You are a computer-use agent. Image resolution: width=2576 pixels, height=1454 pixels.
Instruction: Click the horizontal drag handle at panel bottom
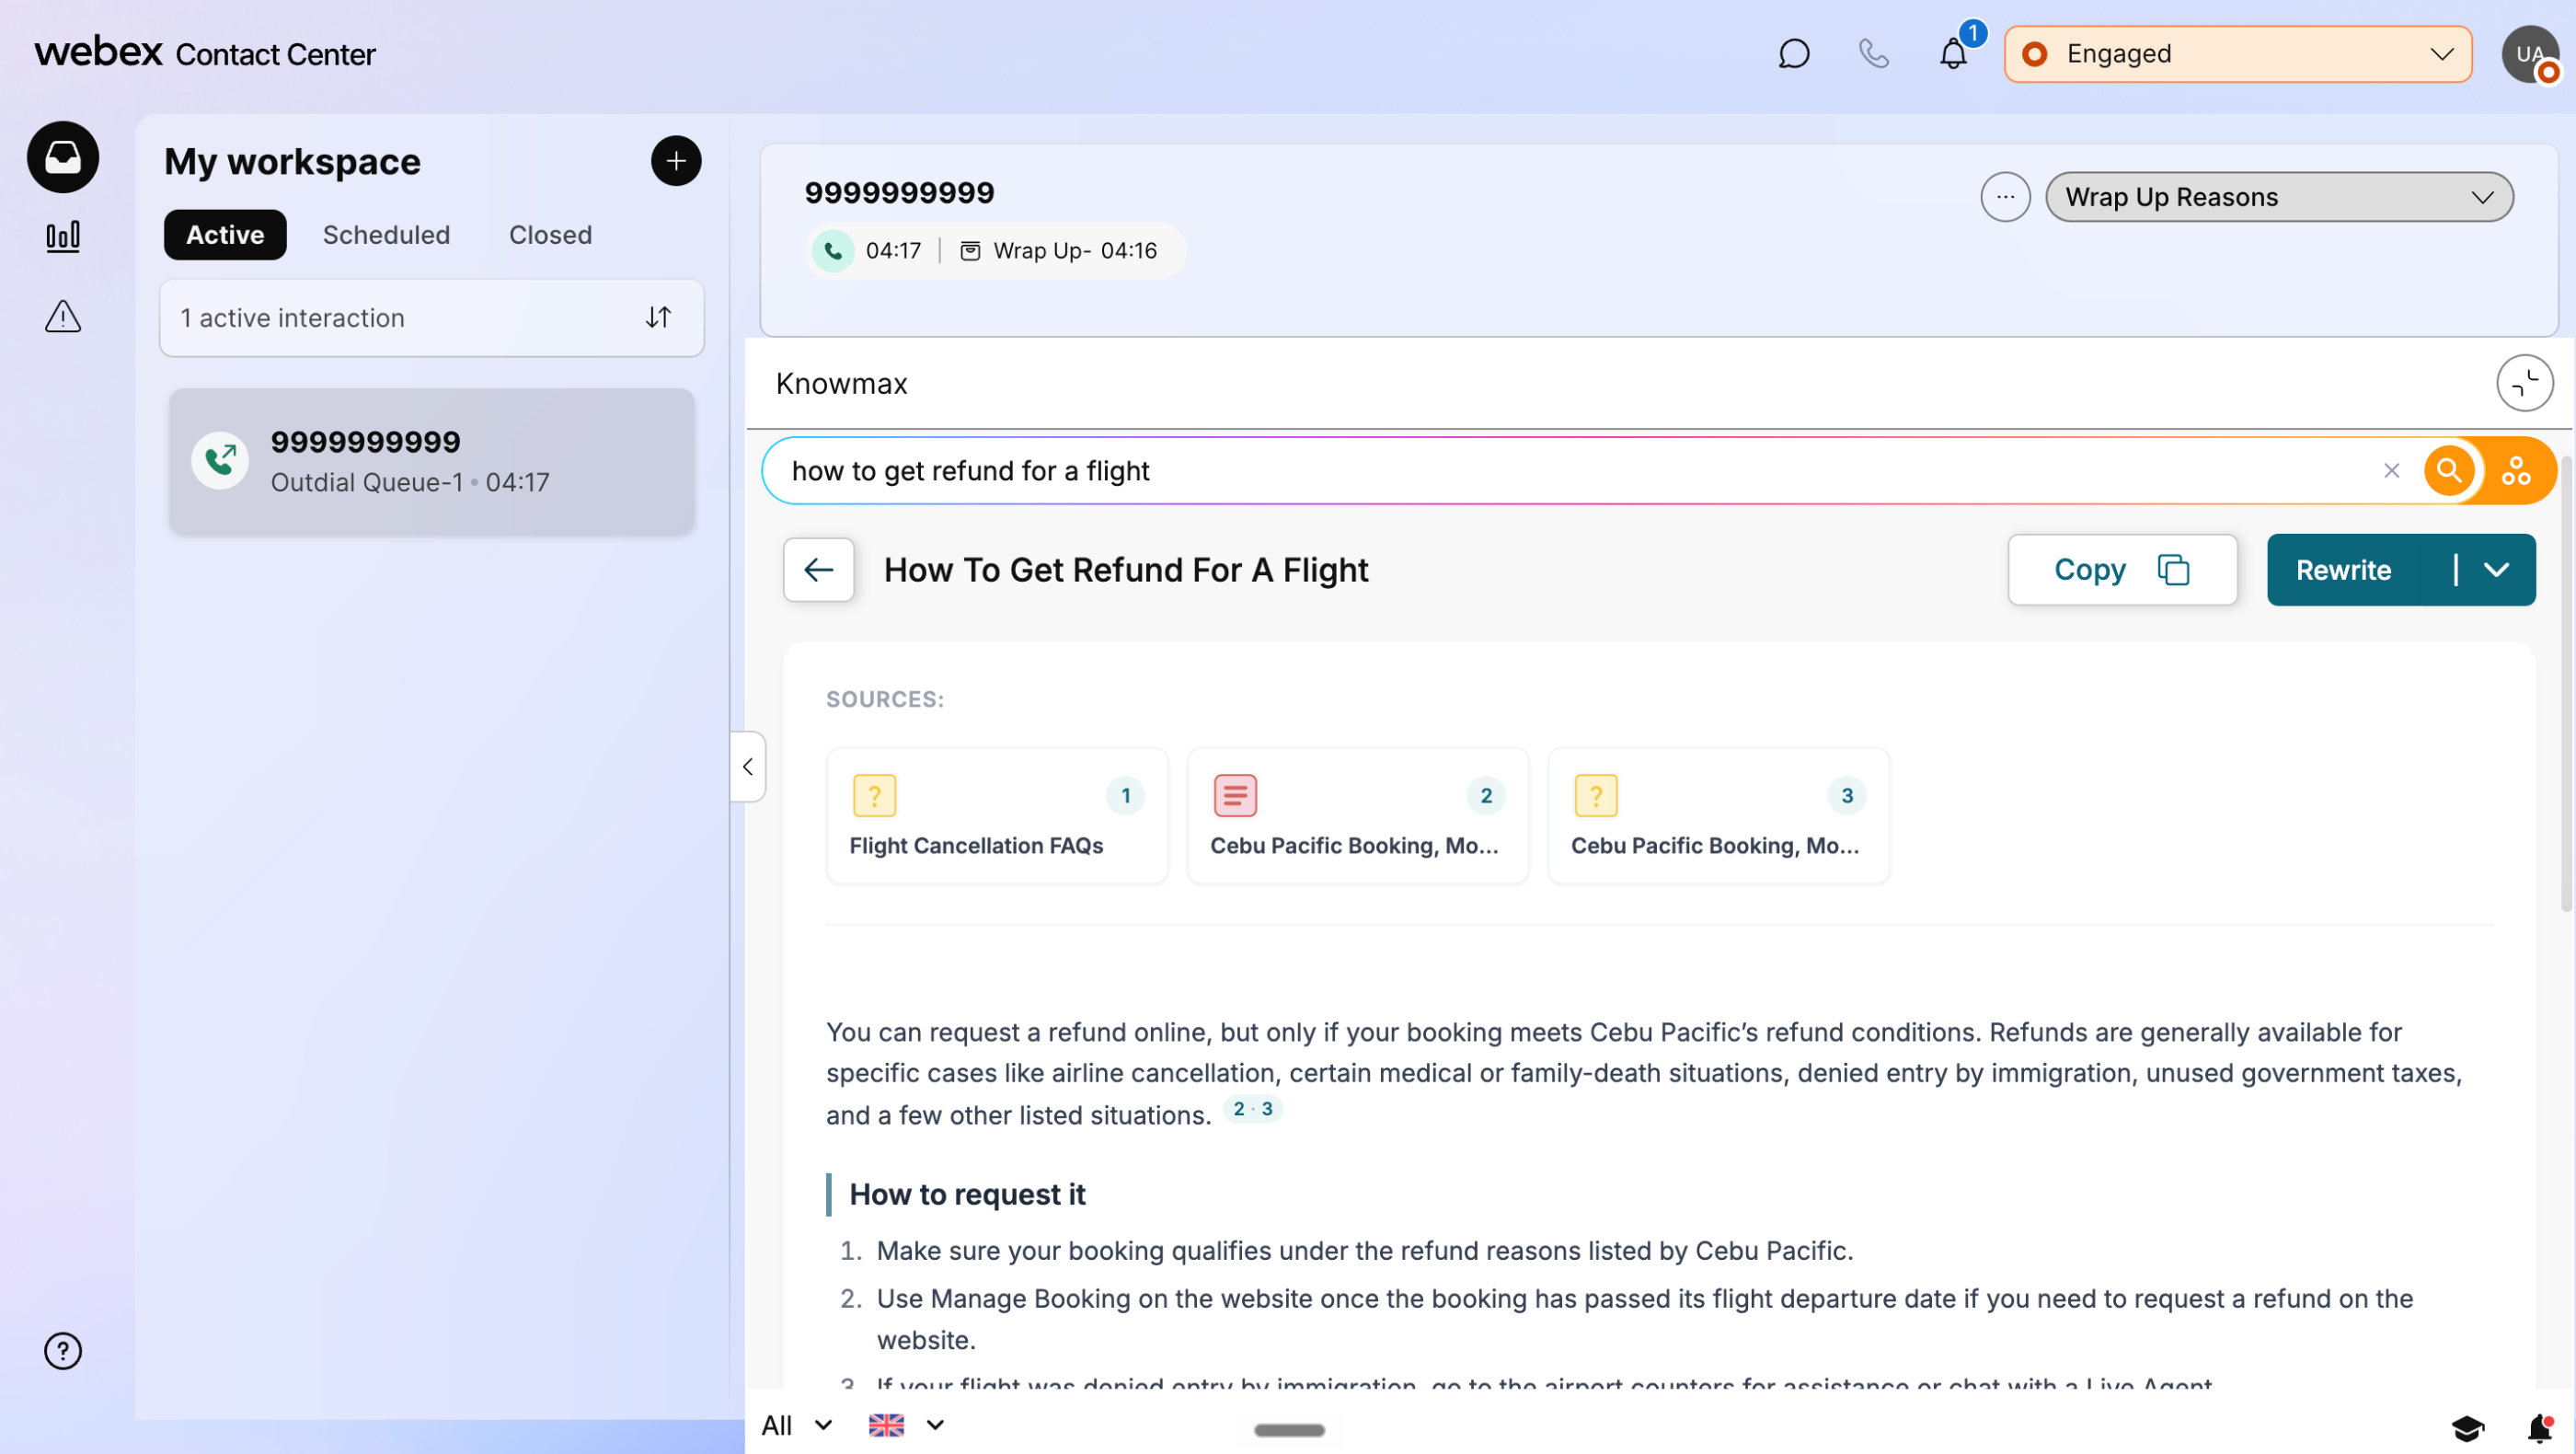point(1289,1430)
